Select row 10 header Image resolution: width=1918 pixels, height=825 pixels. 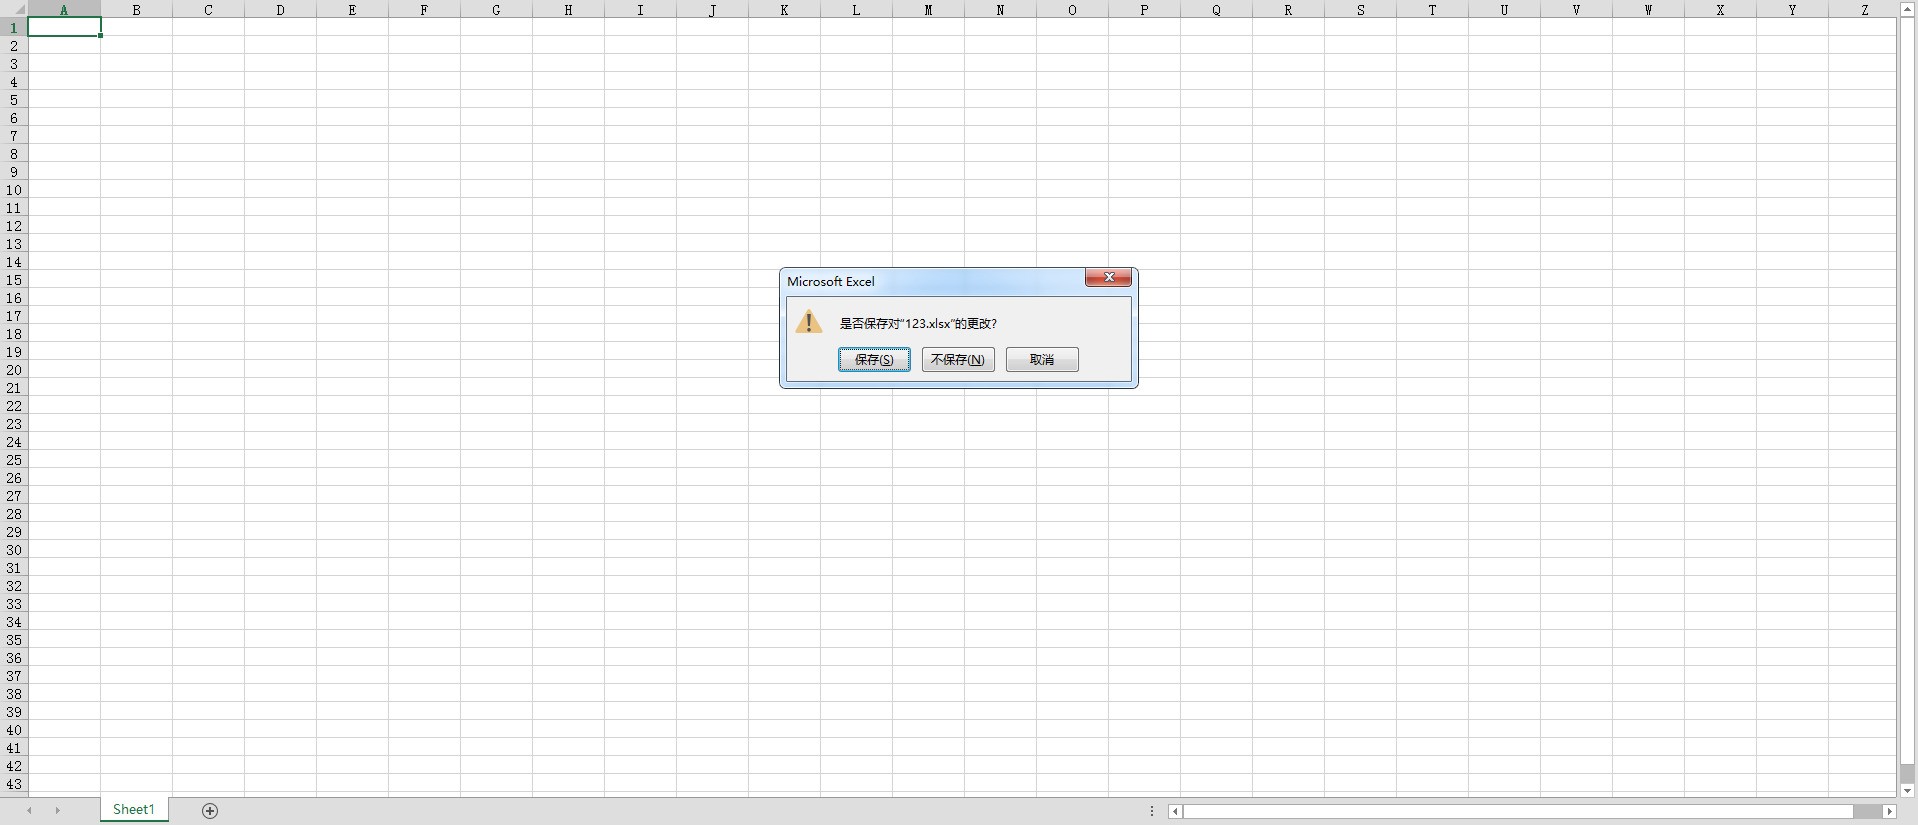click(14, 190)
